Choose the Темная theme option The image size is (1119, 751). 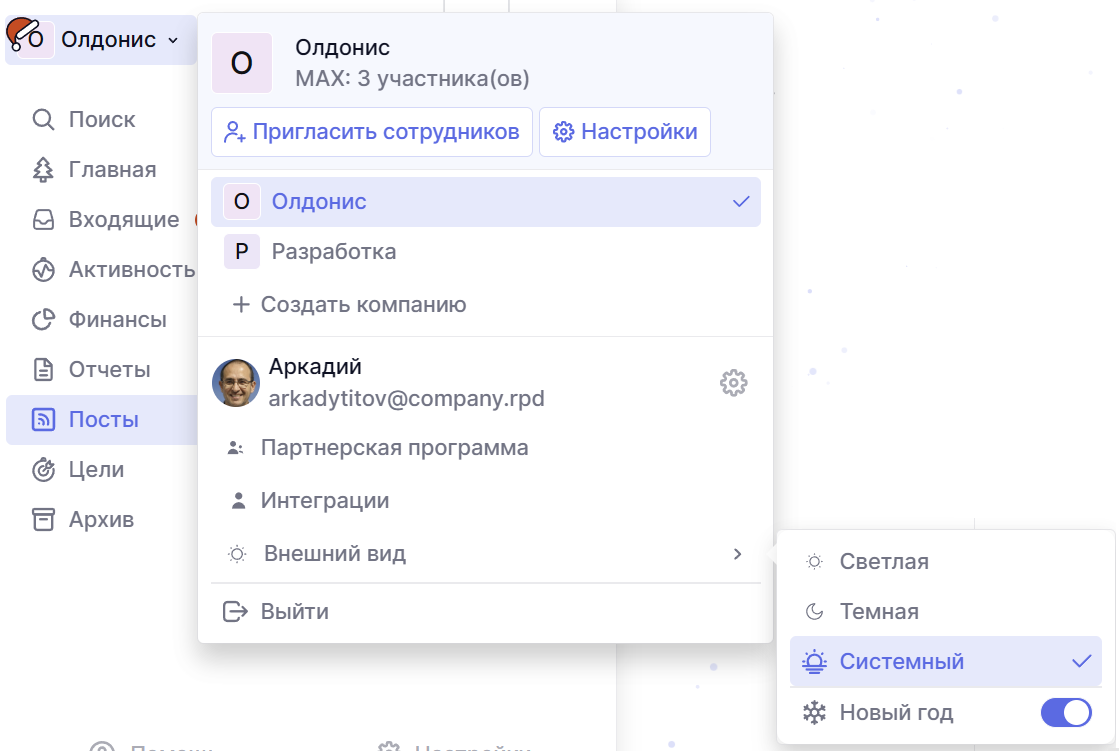coord(879,612)
